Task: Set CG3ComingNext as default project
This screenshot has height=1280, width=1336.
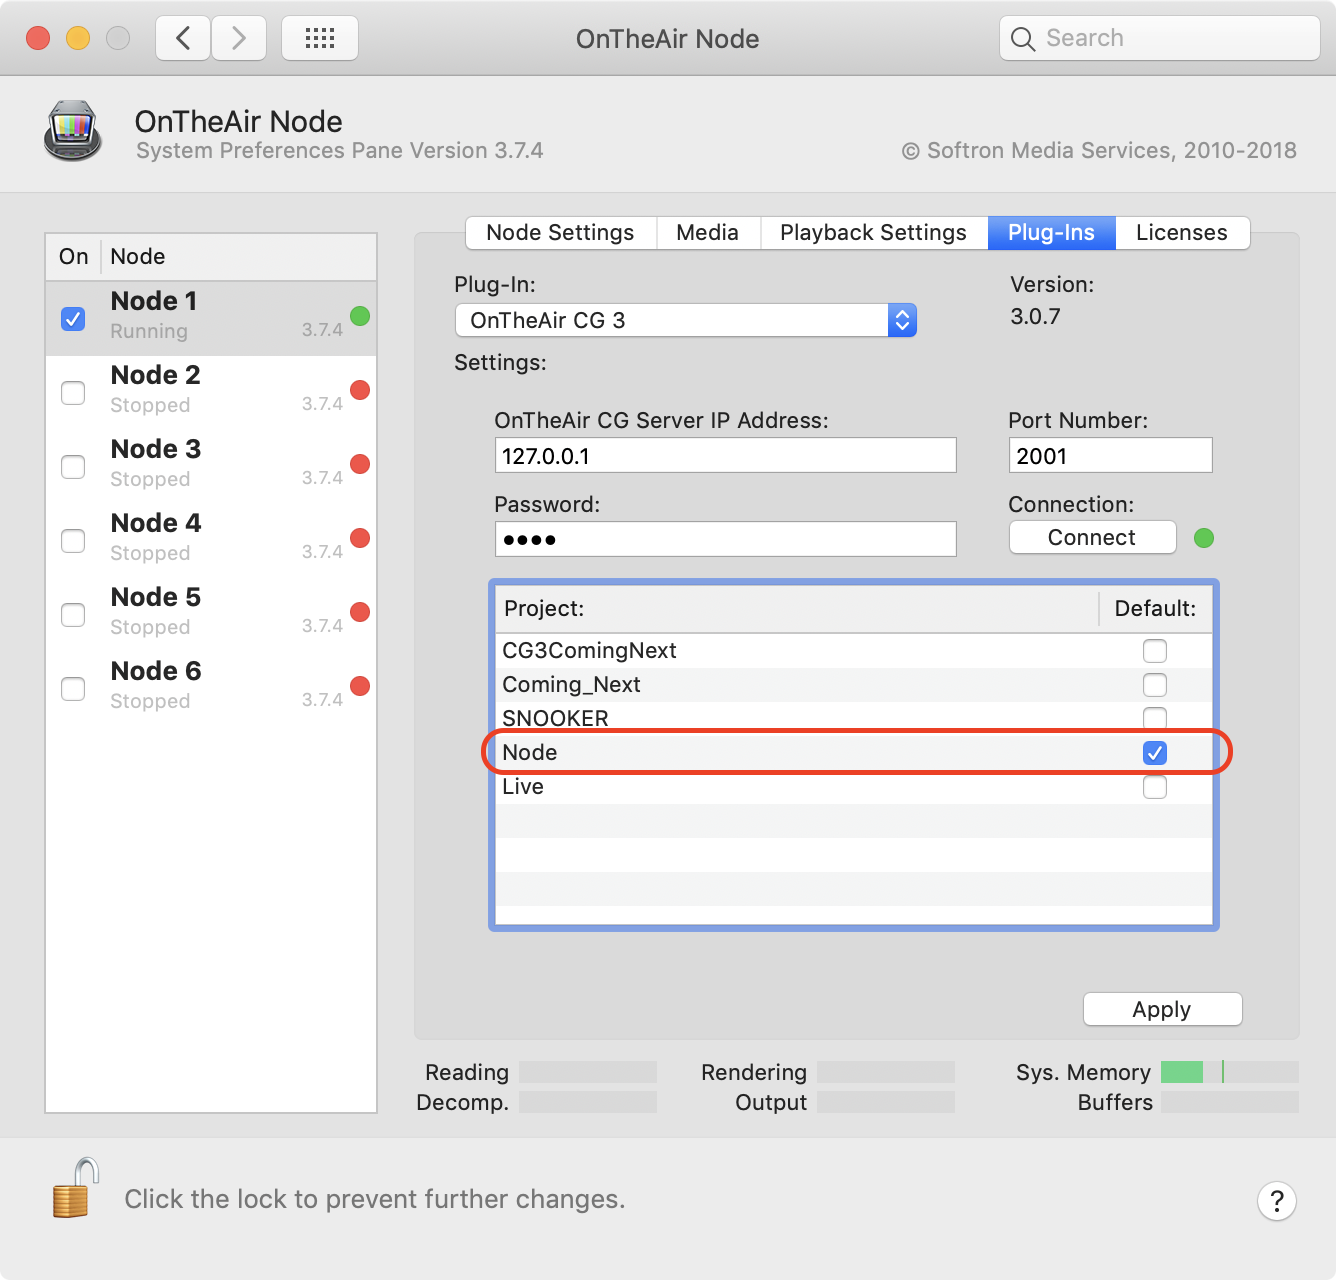Action: (1155, 651)
